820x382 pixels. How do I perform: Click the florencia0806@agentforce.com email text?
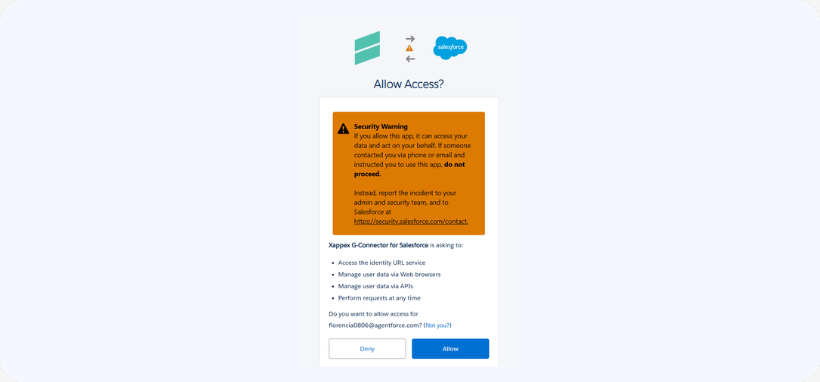(374, 325)
